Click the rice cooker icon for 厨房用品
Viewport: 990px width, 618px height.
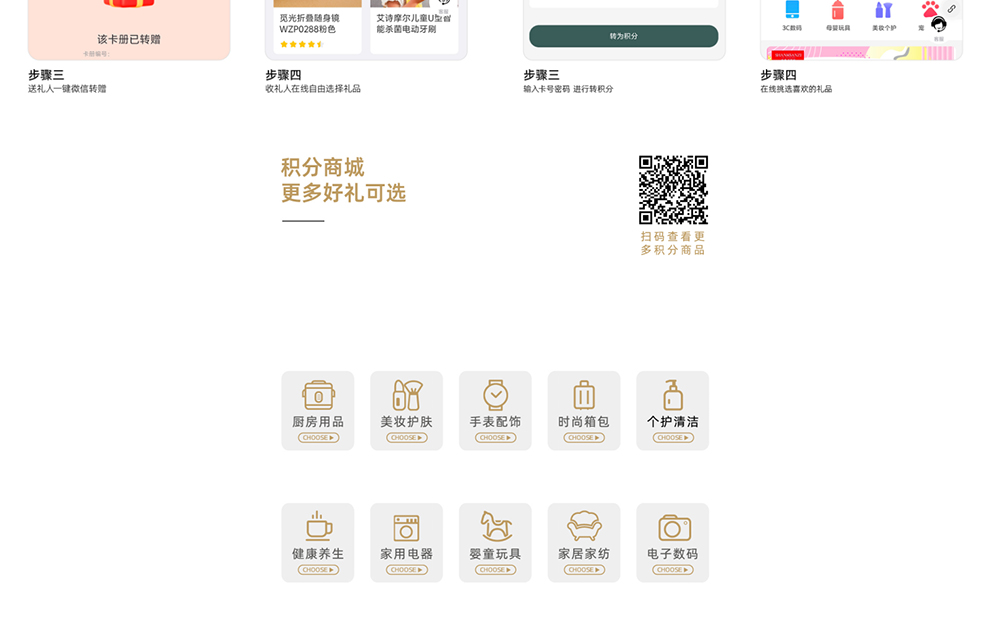(318, 395)
